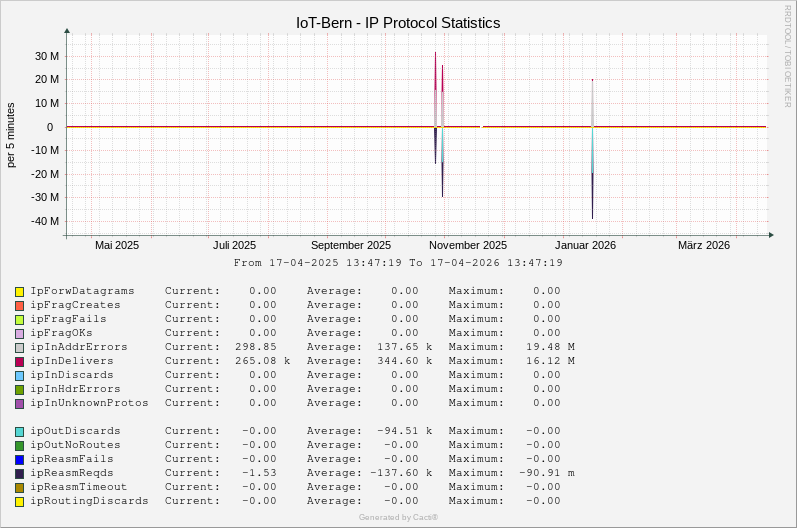Click the Mai 2025 x-axis label
Image resolution: width=797 pixels, height=528 pixels.
[x=117, y=245]
